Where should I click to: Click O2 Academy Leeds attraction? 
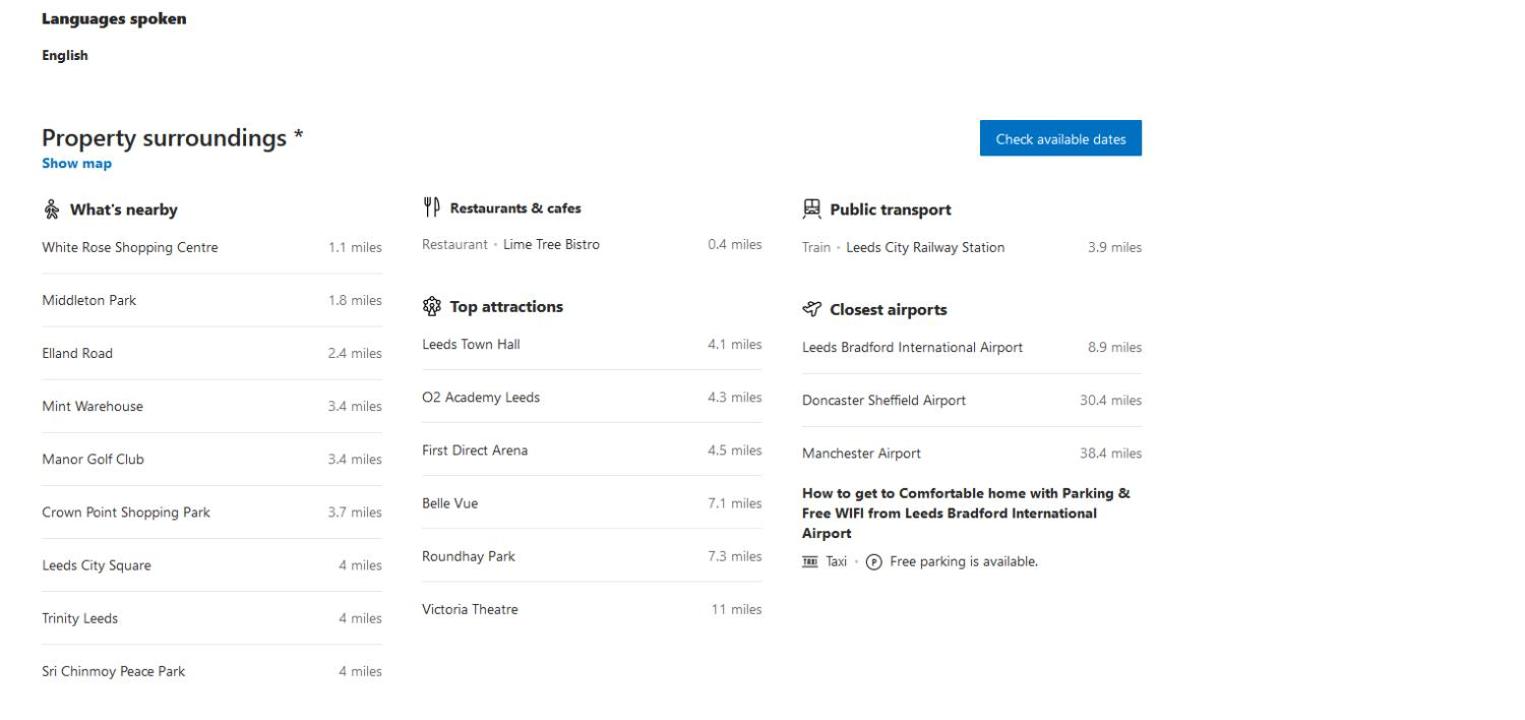click(x=592, y=398)
